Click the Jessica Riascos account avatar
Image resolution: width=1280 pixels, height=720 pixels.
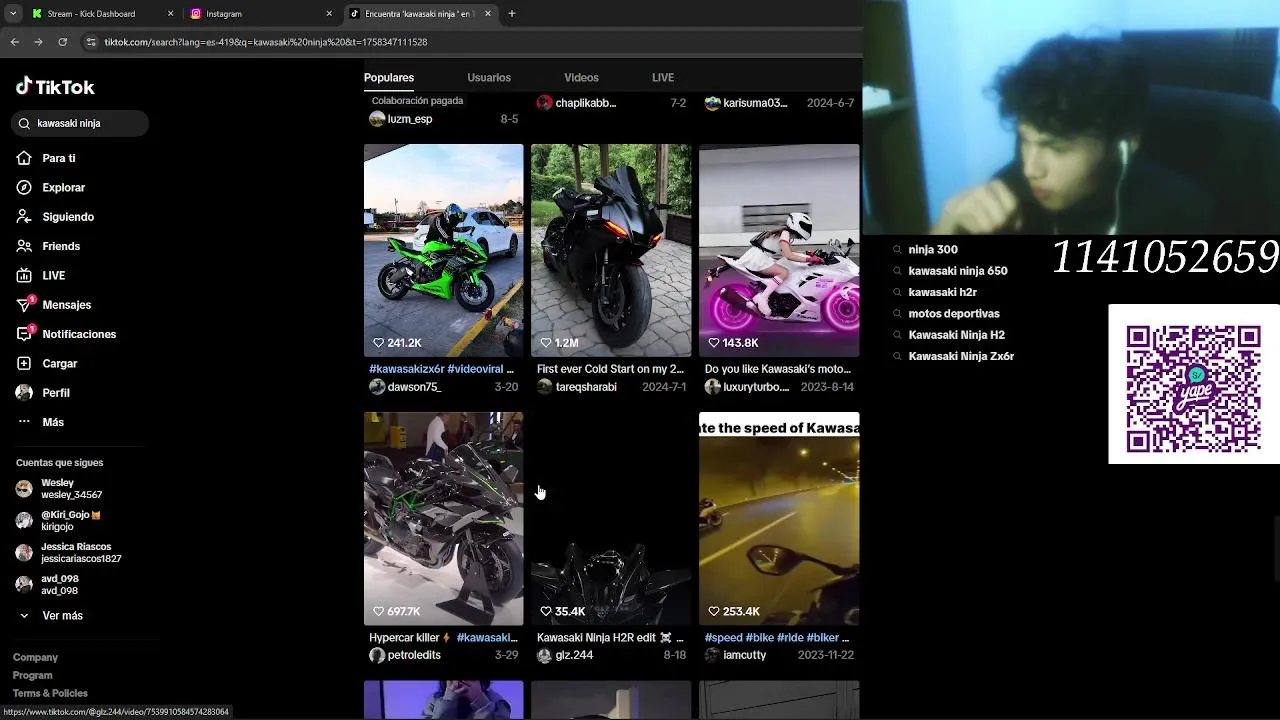pos(24,553)
